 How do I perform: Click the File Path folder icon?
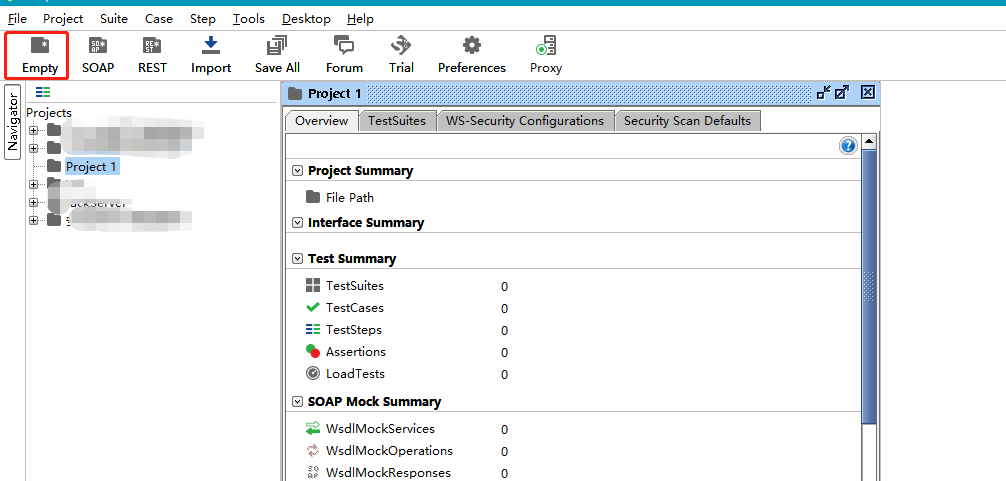click(313, 197)
